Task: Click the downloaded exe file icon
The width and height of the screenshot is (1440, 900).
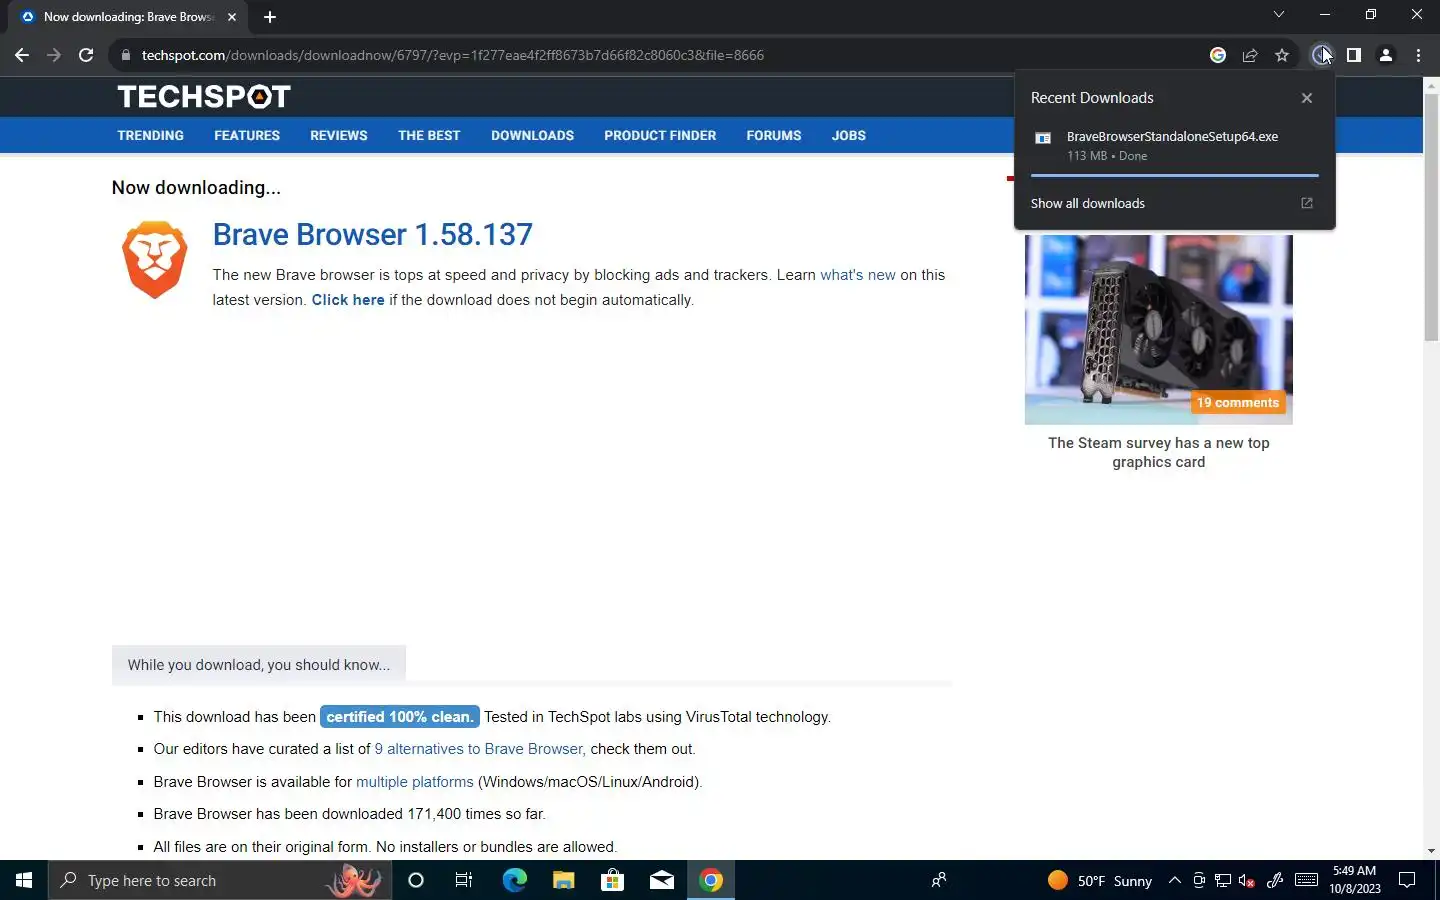Action: coord(1043,138)
